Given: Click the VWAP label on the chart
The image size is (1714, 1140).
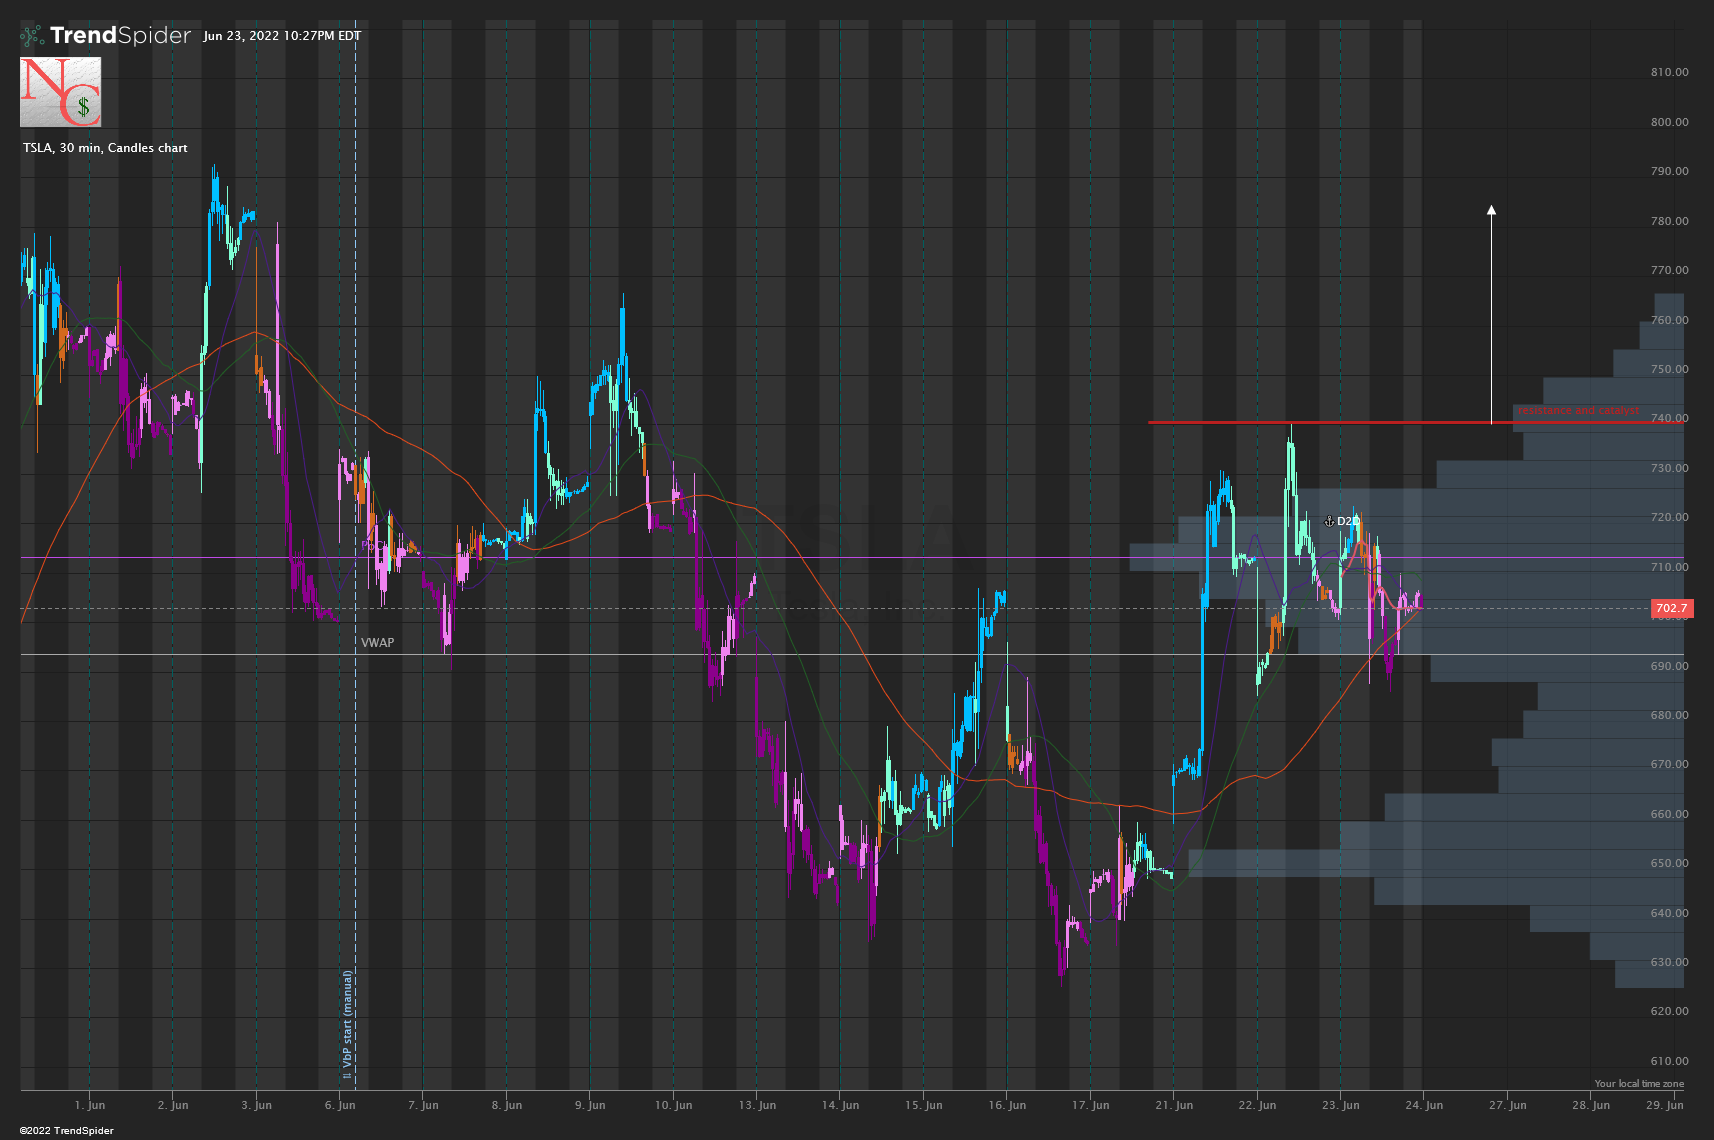Looking at the screenshot, I should pos(377,643).
